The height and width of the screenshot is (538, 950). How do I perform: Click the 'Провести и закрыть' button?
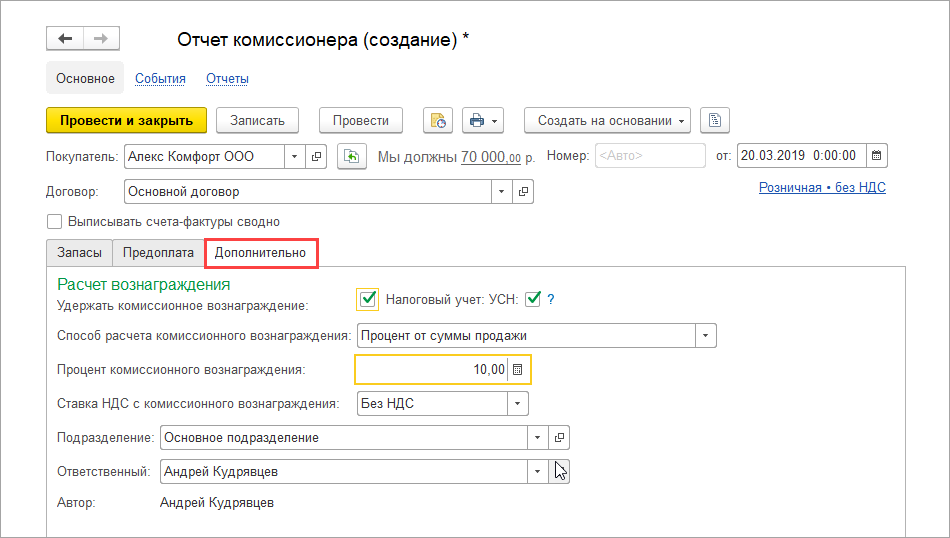(x=126, y=121)
